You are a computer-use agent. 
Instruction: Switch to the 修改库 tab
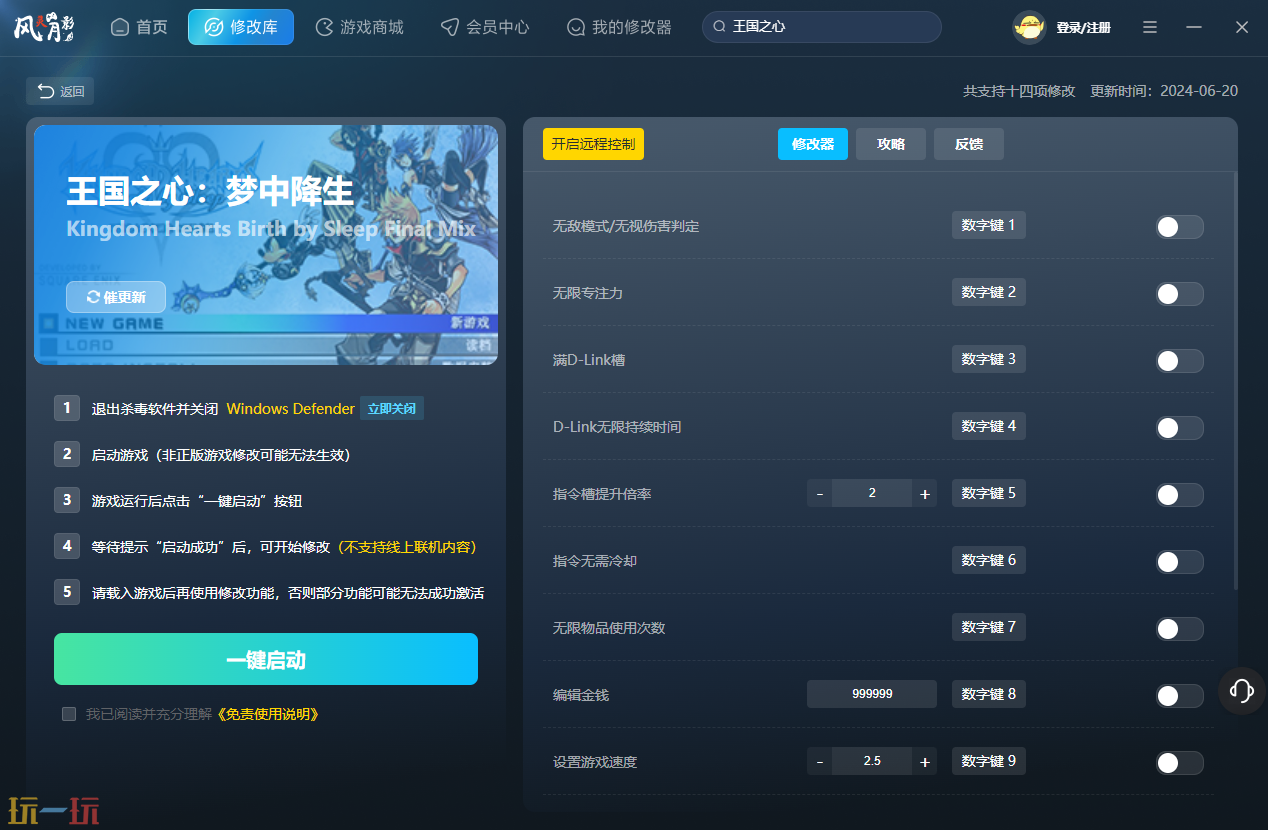pos(241,27)
